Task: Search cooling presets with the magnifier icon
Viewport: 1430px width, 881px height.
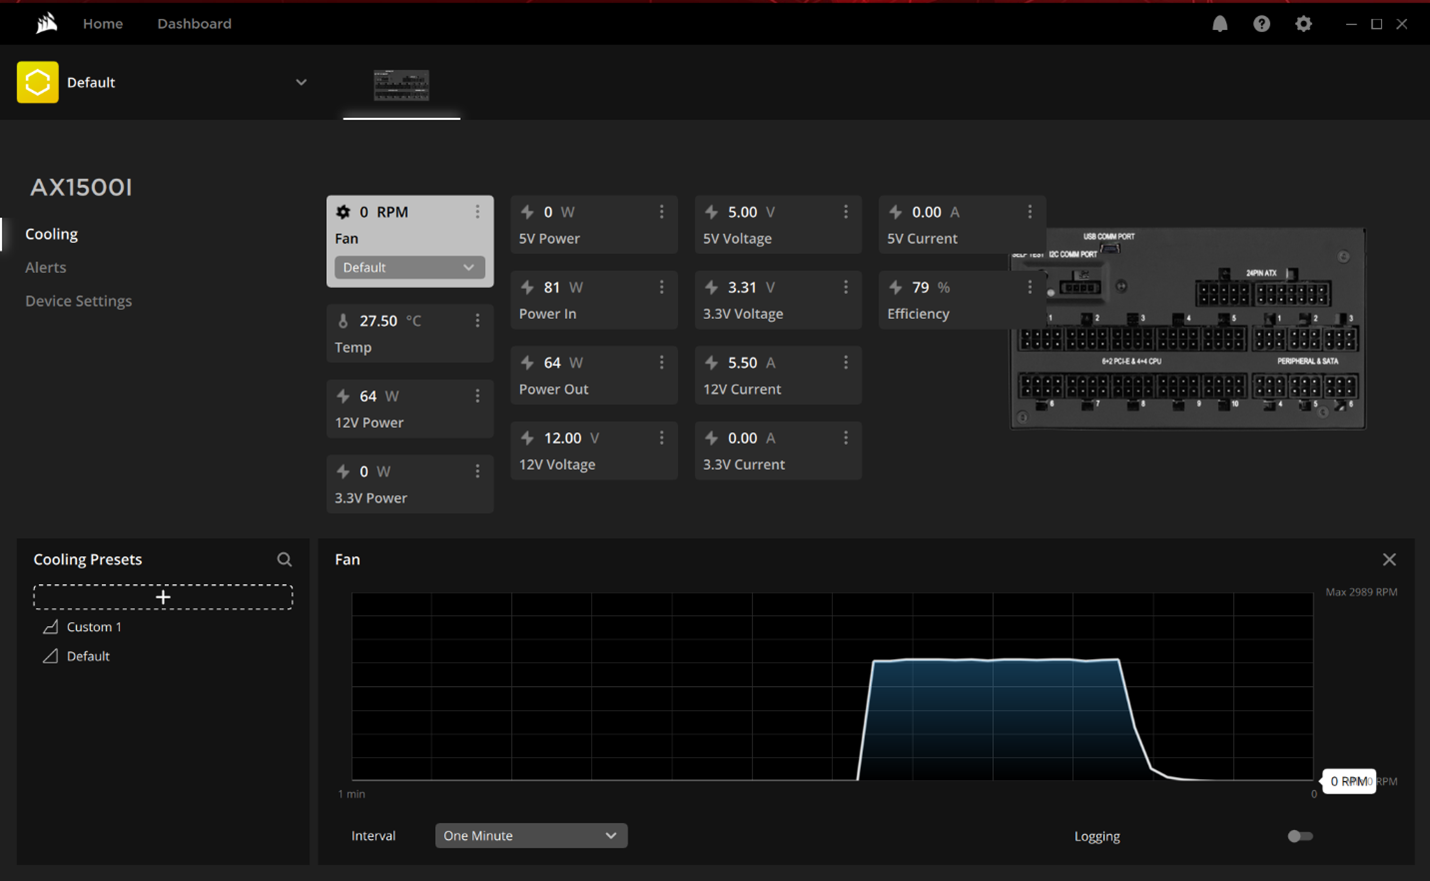Action: [x=284, y=559]
